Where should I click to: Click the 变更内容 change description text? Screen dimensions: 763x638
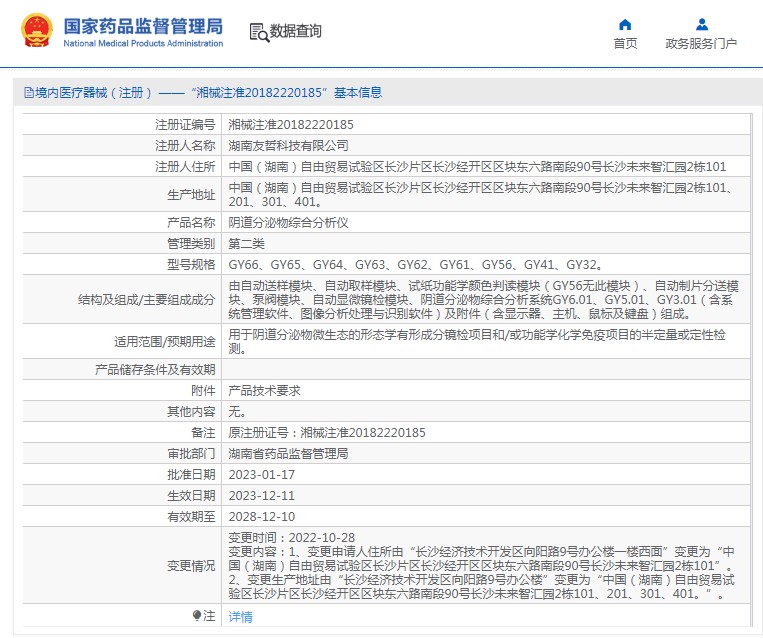(482, 573)
